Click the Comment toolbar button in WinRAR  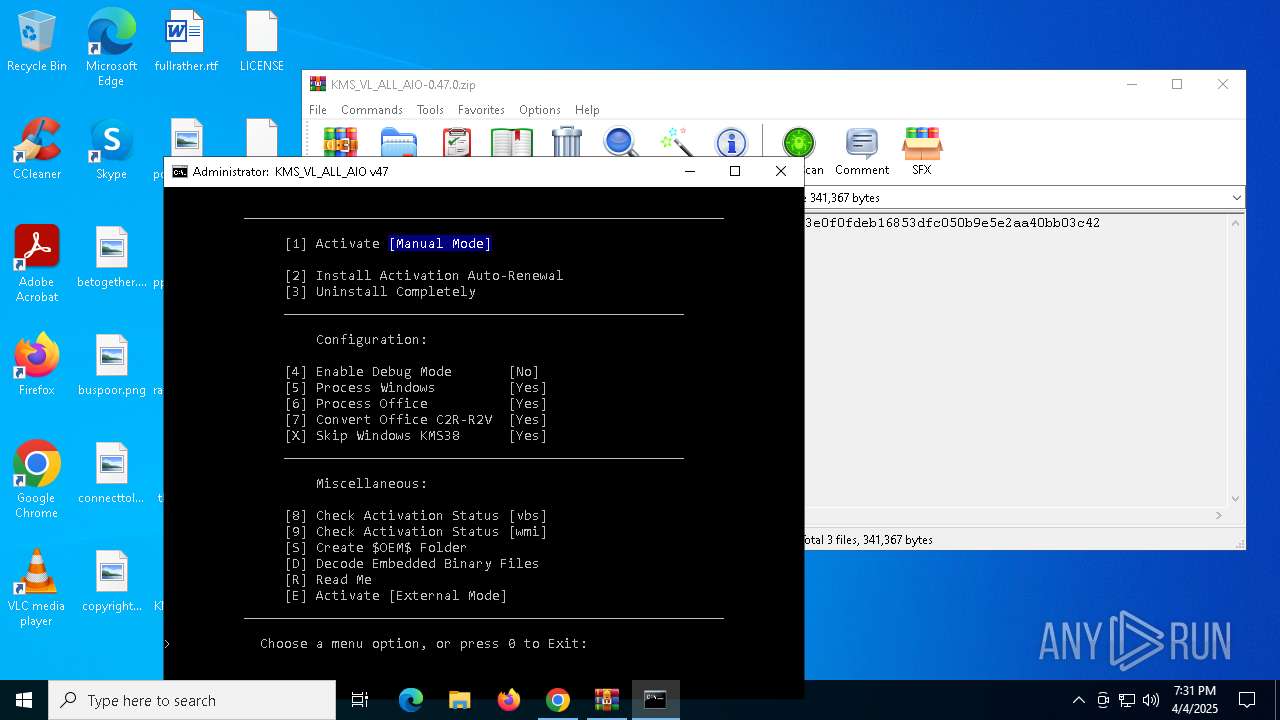click(862, 152)
